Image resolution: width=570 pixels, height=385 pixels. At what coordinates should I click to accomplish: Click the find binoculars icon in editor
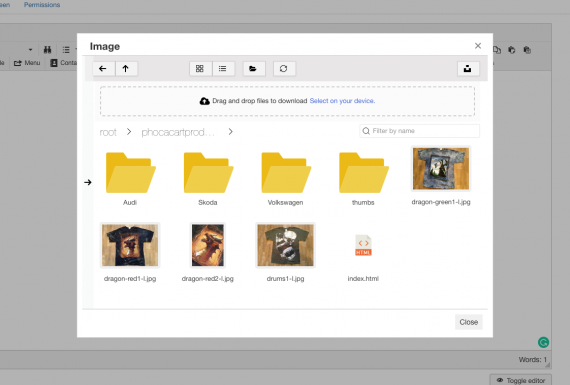48,50
